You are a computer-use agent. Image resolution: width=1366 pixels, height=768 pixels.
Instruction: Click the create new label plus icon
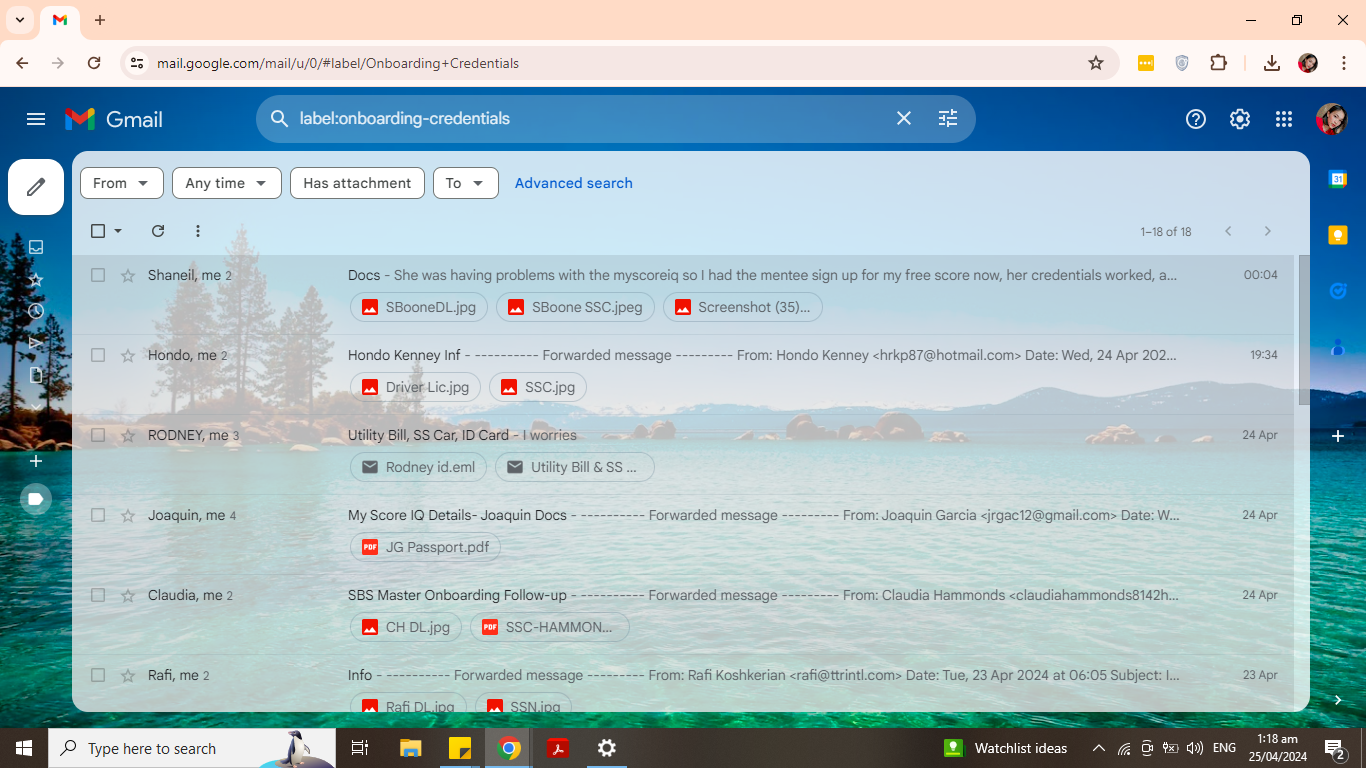tap(36, 461)
